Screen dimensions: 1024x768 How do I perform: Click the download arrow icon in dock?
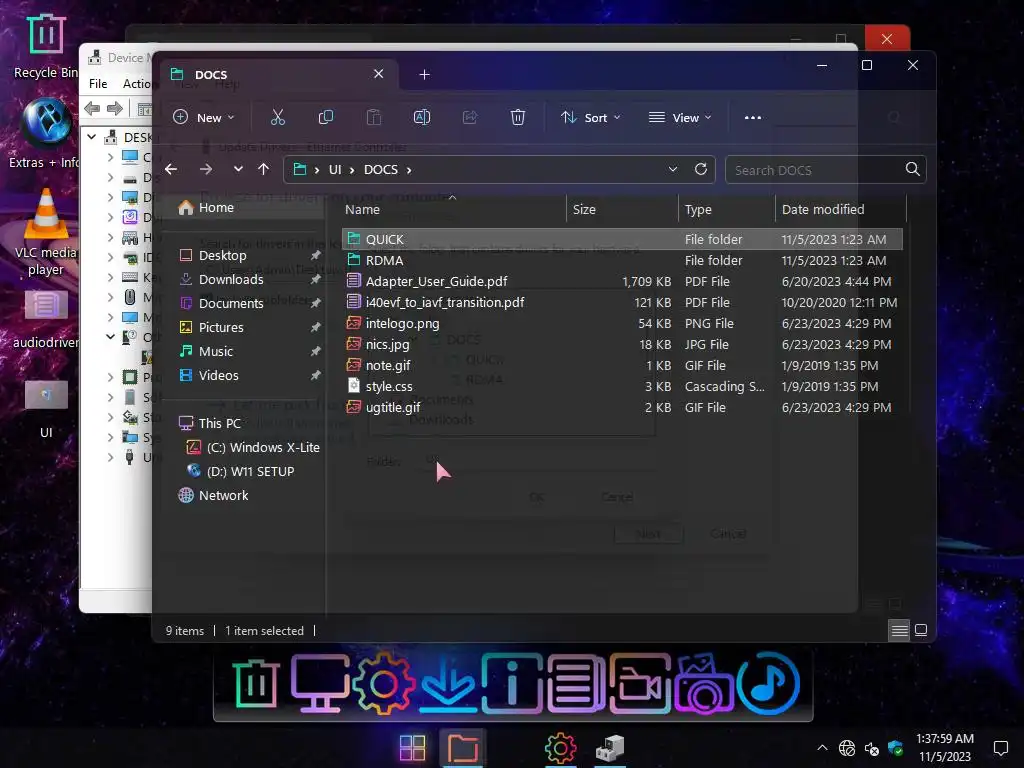[x=448, y=683]
